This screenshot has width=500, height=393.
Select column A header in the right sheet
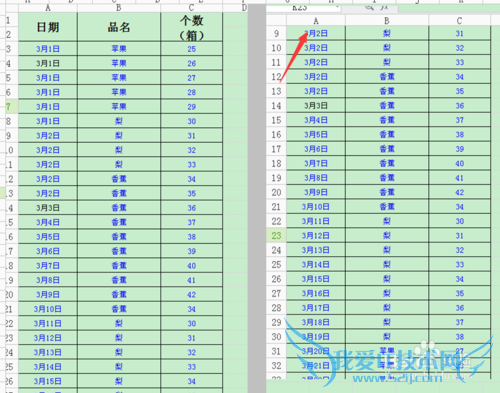click(316, 21)
